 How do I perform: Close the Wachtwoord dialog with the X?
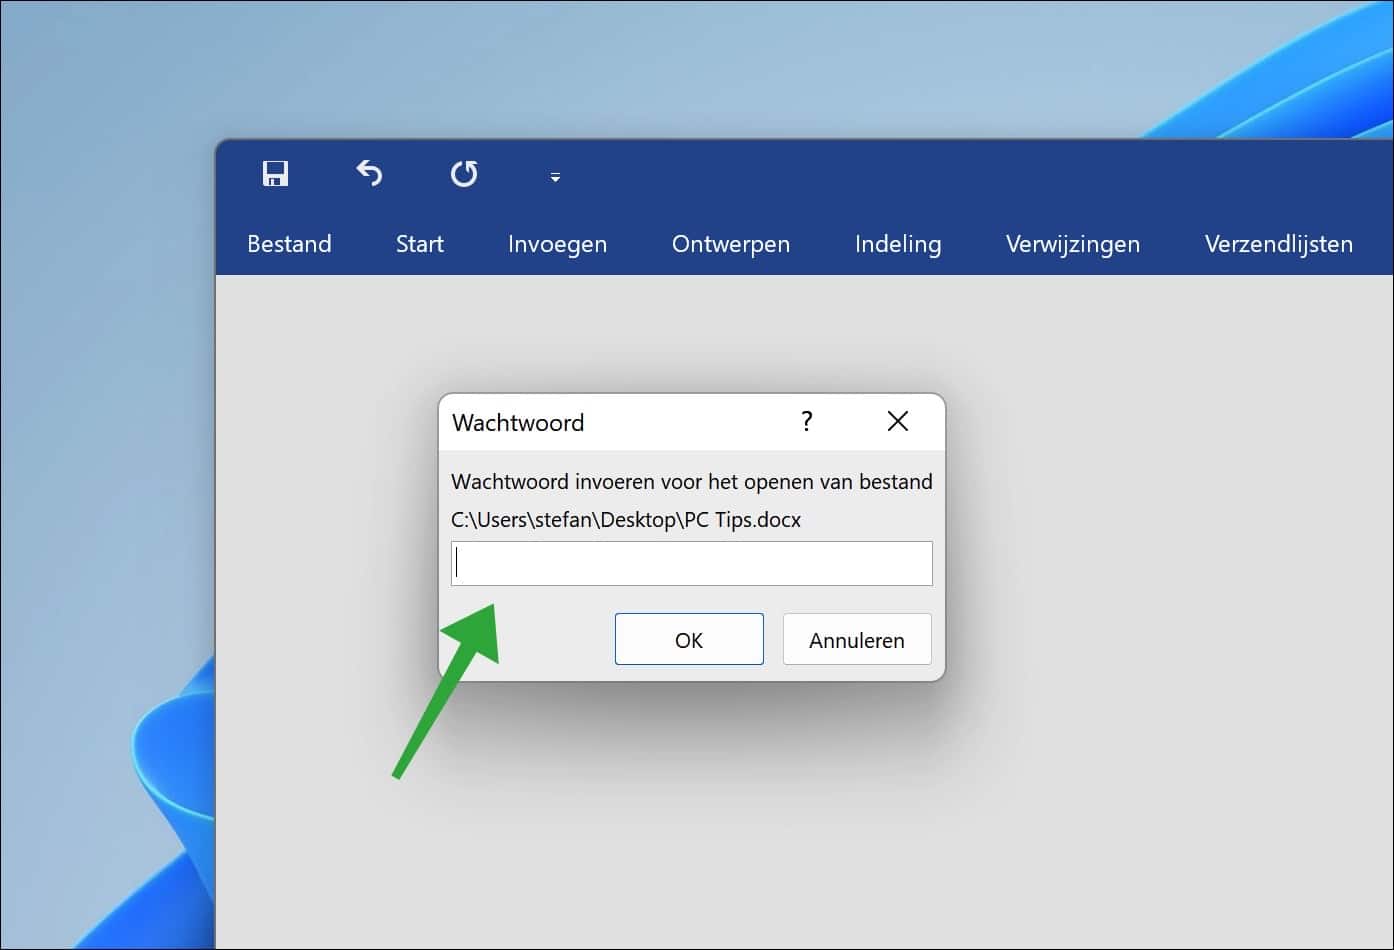[897, 421]
